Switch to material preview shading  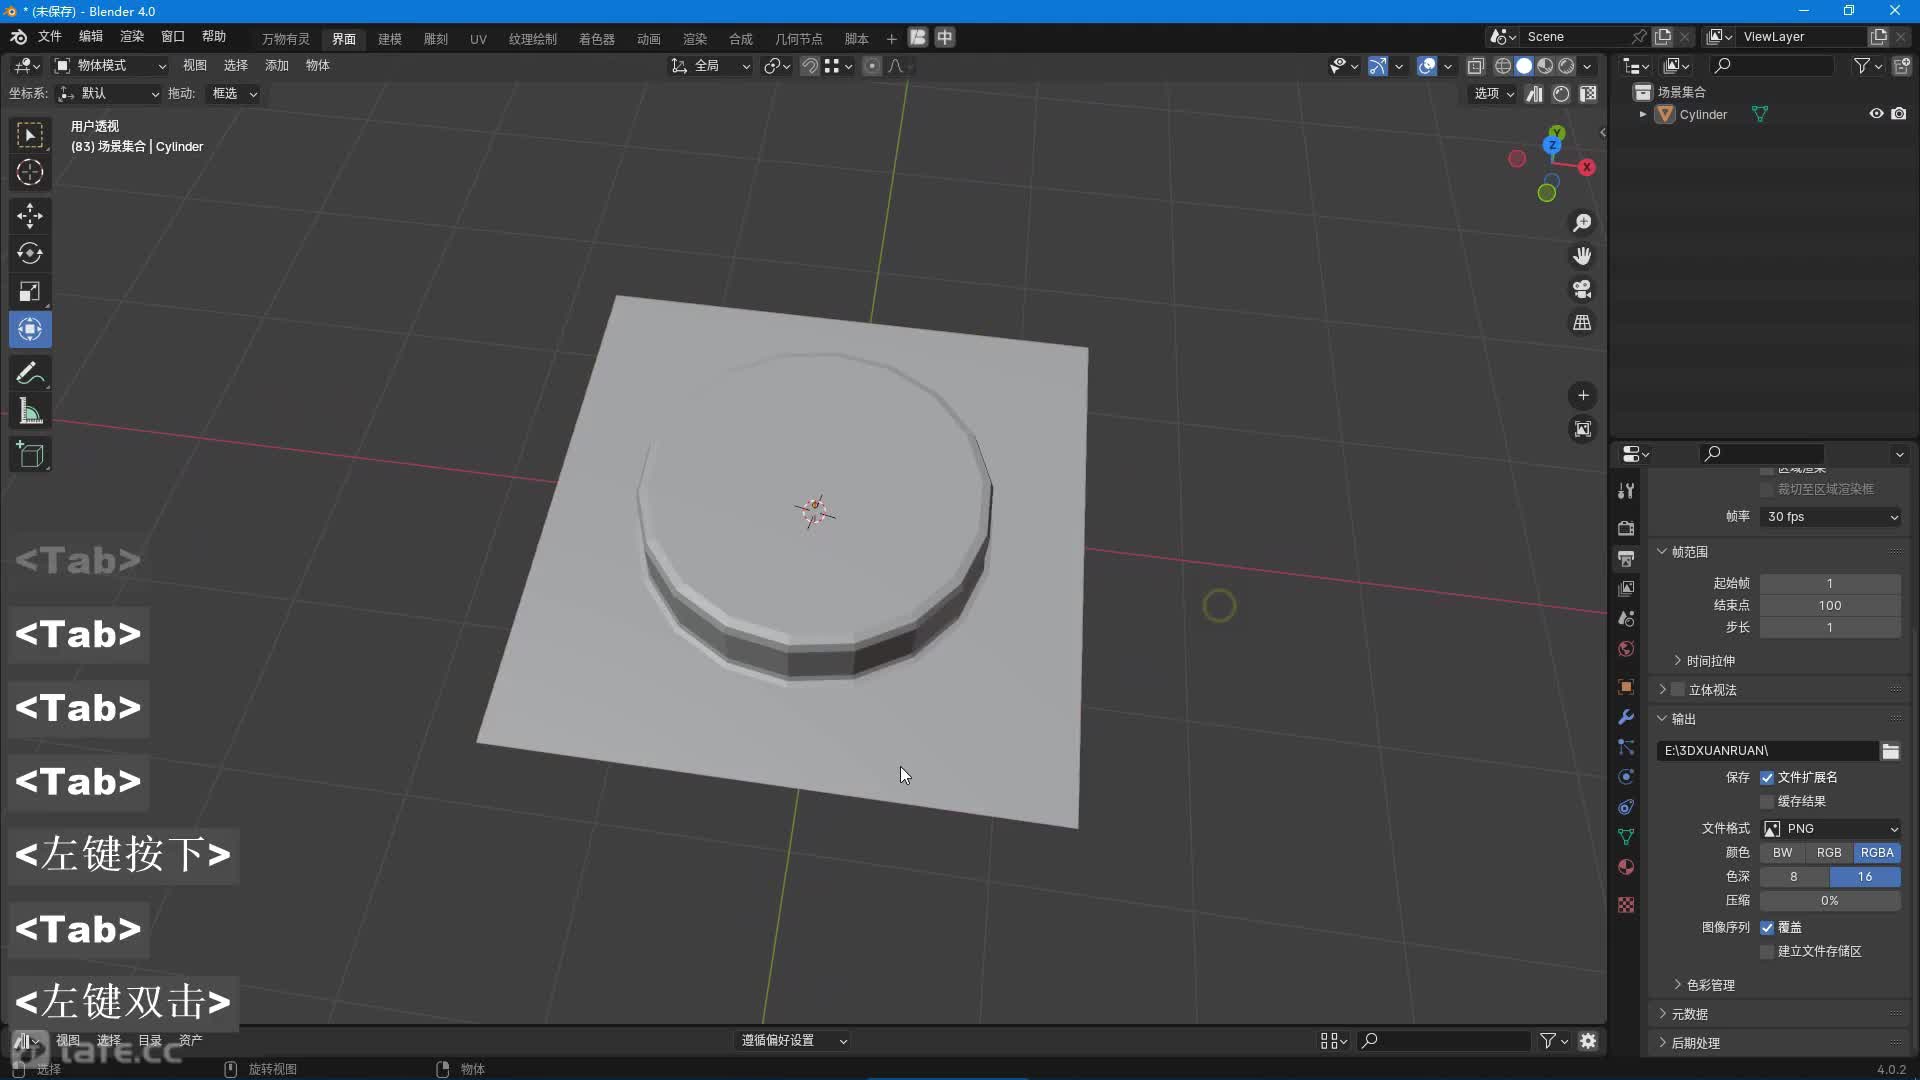coord(1545,66)
